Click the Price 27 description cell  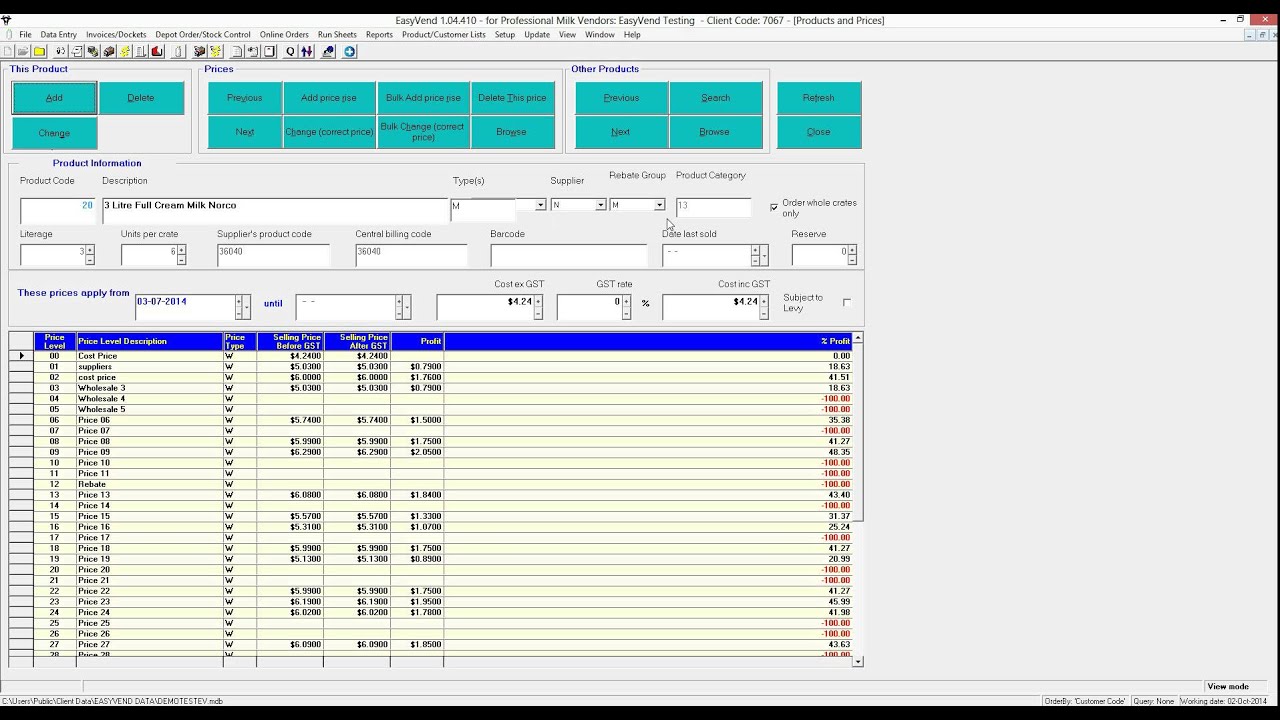click(149, 645)
